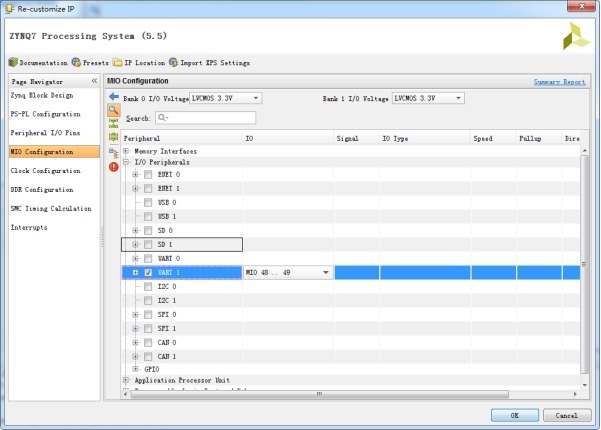Expand the SPI 0 node
Screen dimensions: 601x430
click(x=135, y=315)
